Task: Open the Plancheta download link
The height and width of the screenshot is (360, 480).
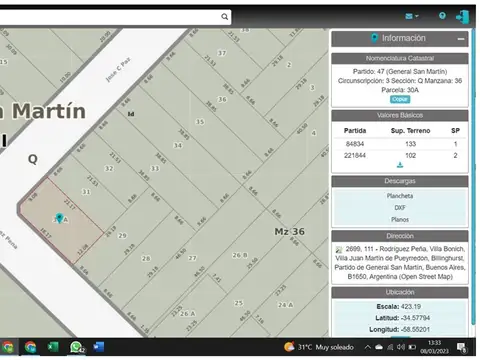Action: pos(400,196)
